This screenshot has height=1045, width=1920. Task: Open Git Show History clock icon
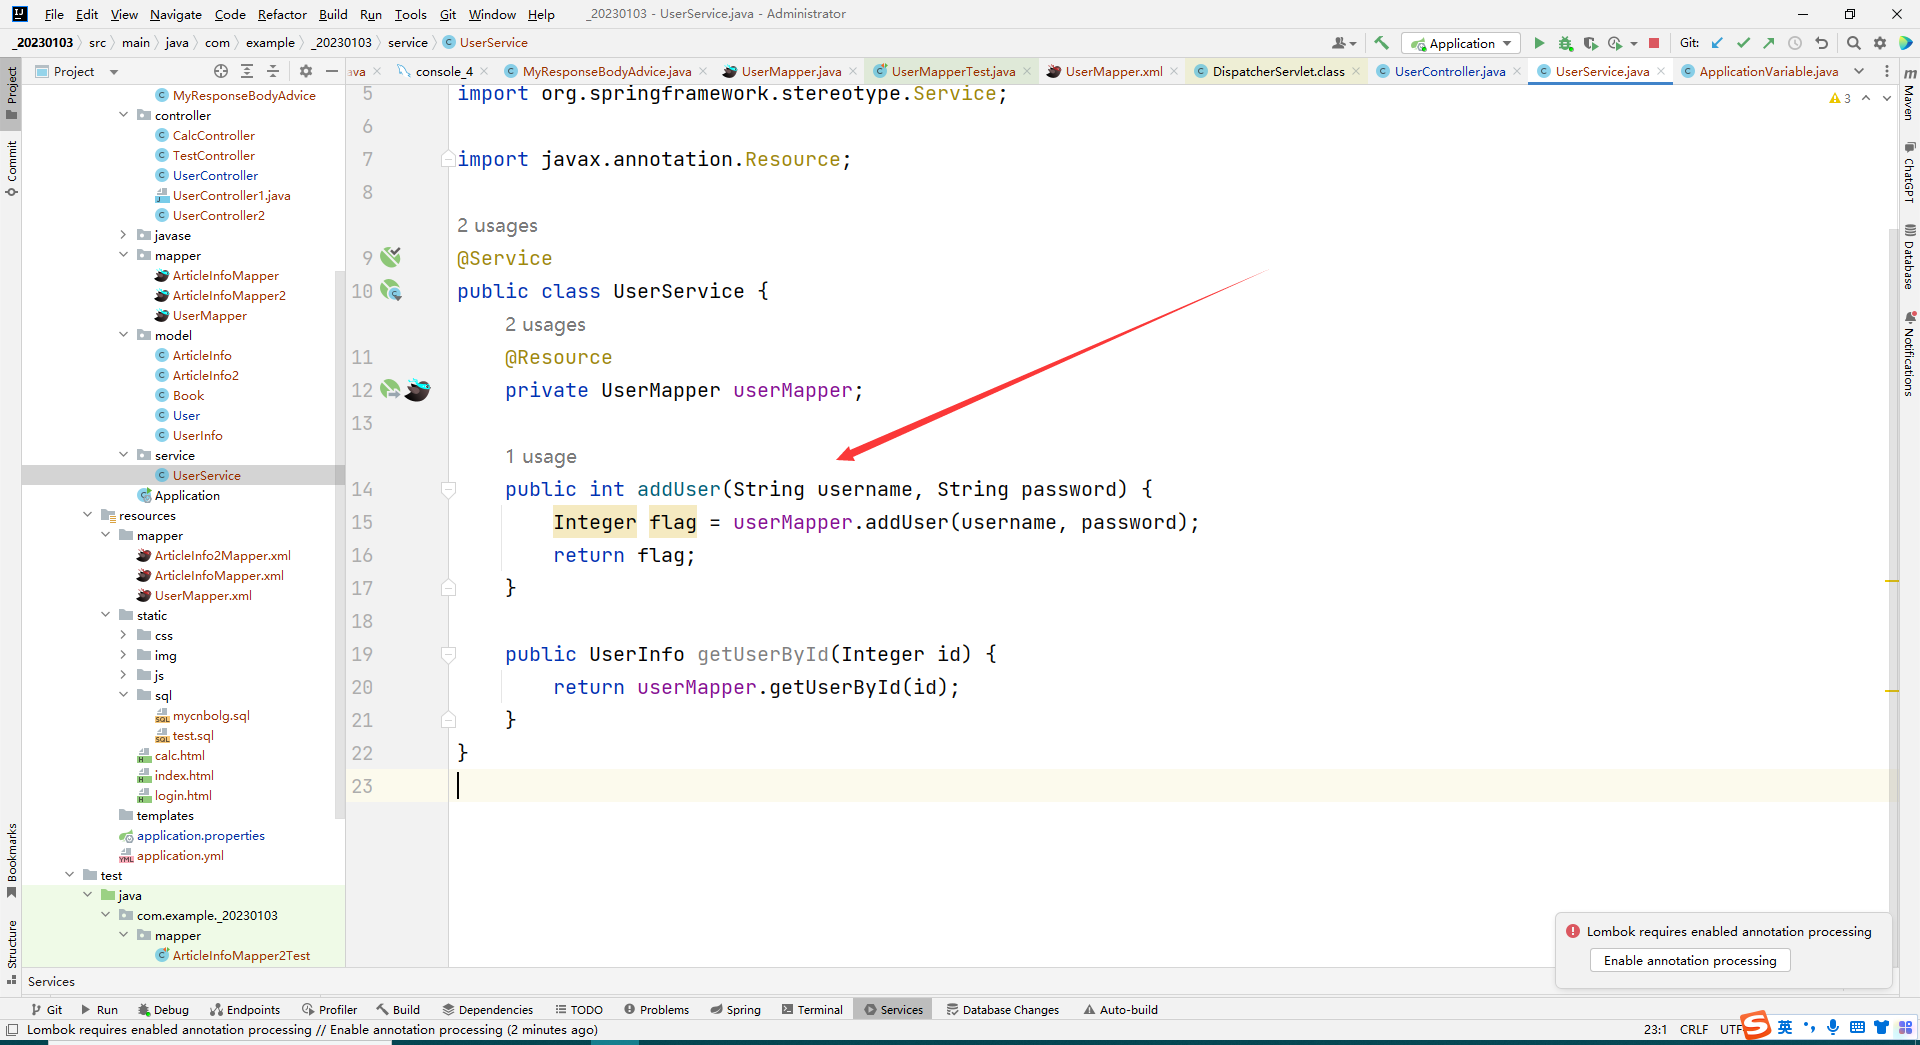[x=1795, y=43]
